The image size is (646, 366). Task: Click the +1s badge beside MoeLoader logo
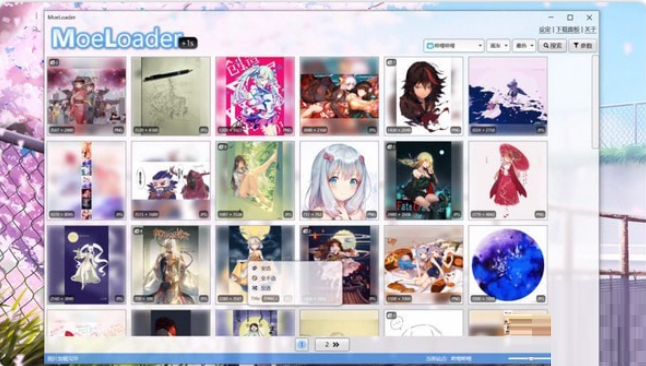tap(188, 43)
